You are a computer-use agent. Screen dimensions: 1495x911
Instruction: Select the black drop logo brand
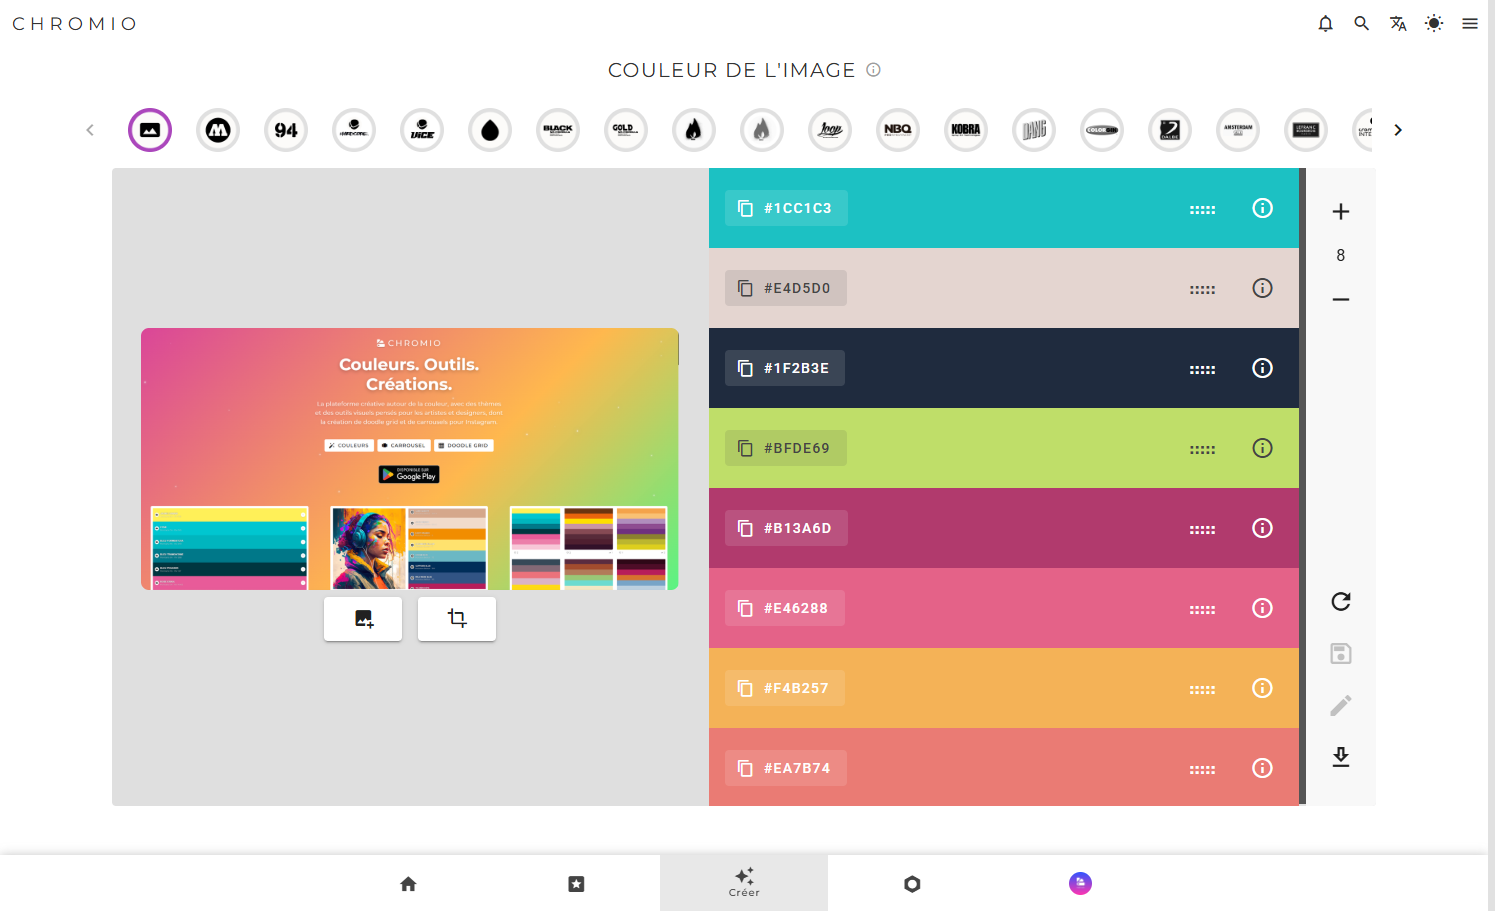pos(490,130)
